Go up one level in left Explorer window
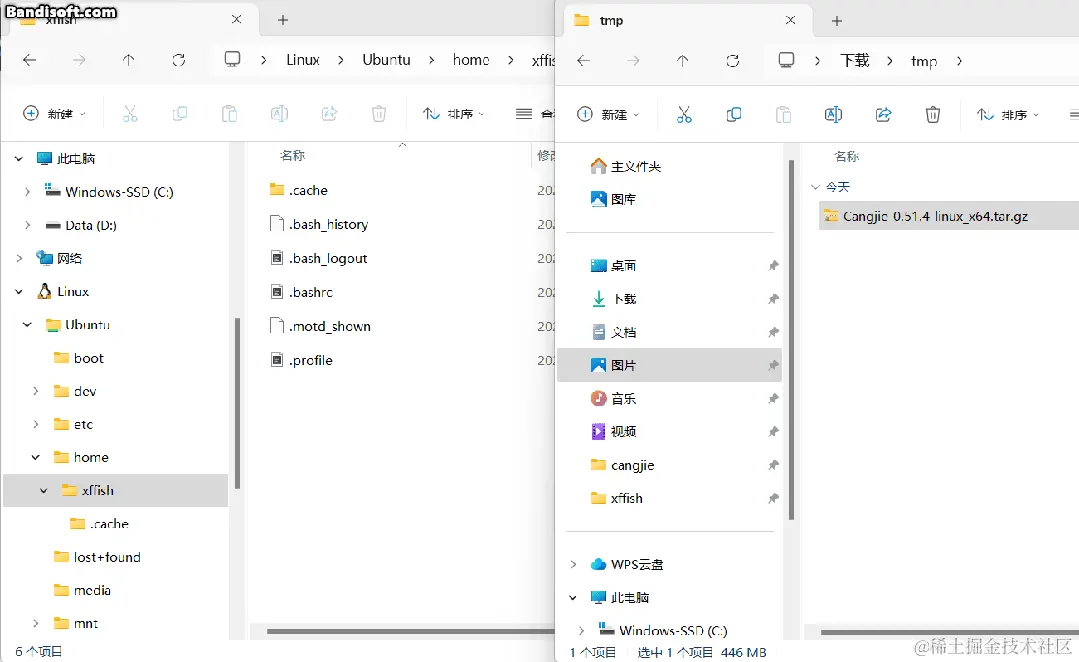The image size is (1079, 662). click(129, 60)
